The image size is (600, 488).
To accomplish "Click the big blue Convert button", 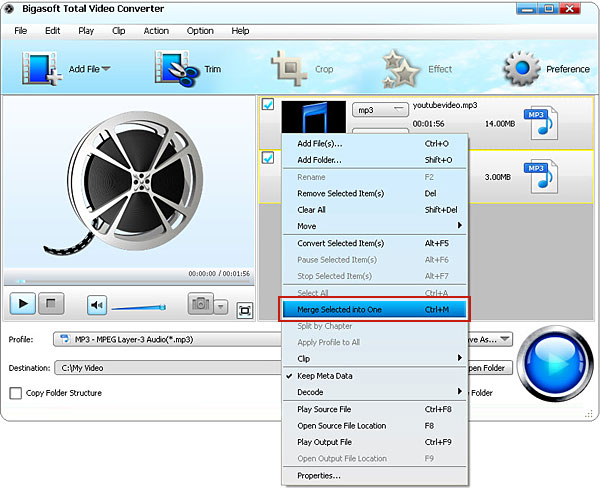I will pos(555,363).
